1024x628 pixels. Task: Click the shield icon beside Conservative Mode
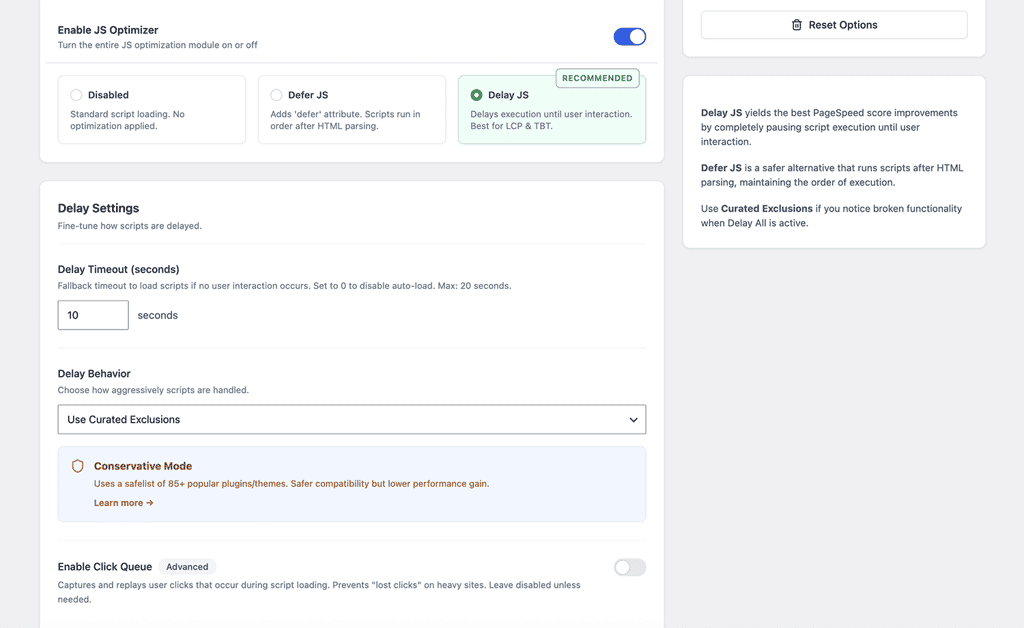[x=78, y=466]
